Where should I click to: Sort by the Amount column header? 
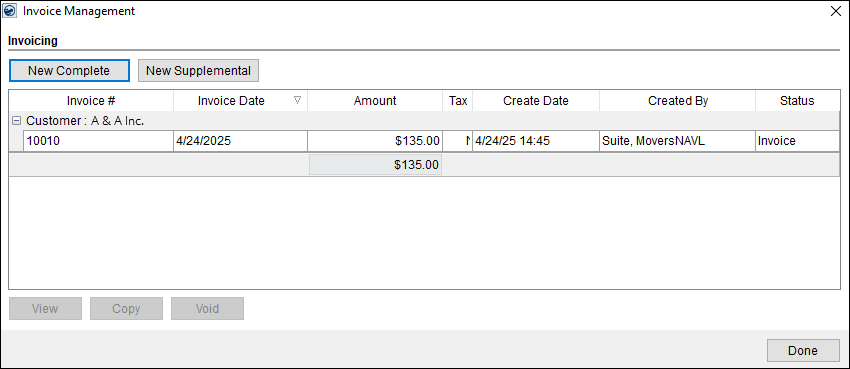click(x=375, y=101)
